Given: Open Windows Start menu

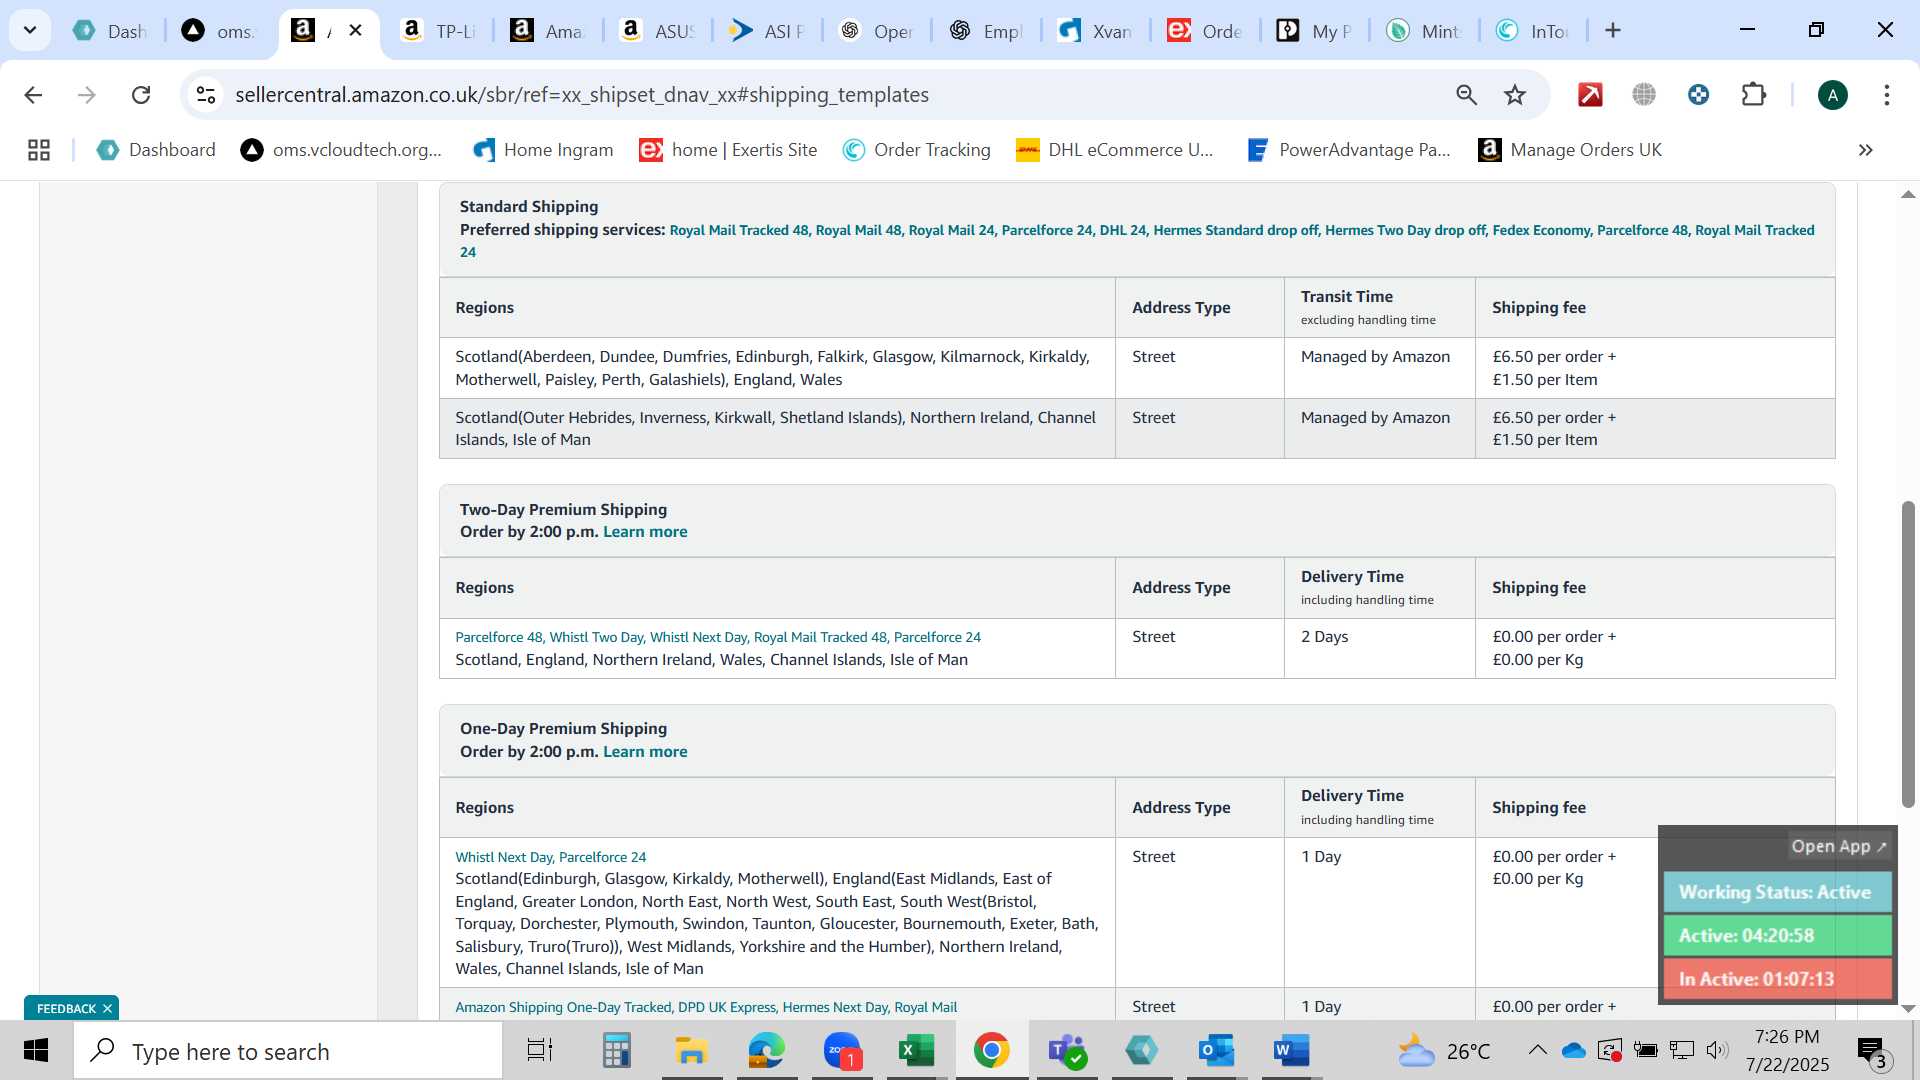Looking at the screenshot, I should click(x=36, y=1051).
